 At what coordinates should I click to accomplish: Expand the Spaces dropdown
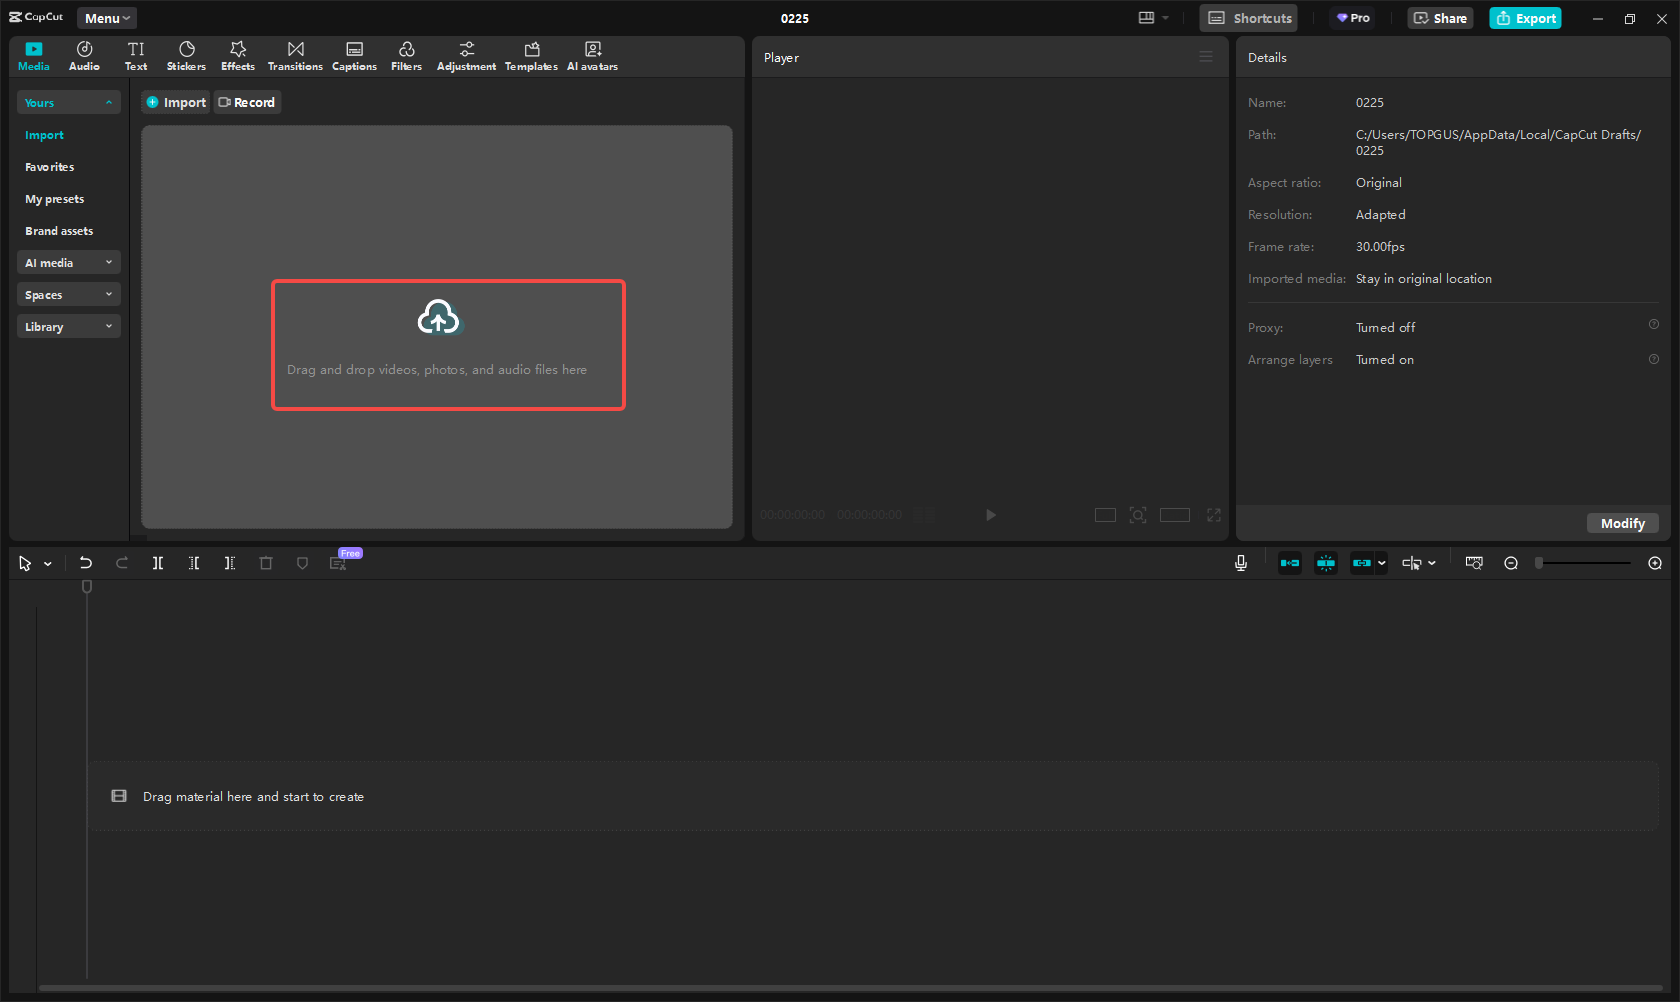click(68, 294)
